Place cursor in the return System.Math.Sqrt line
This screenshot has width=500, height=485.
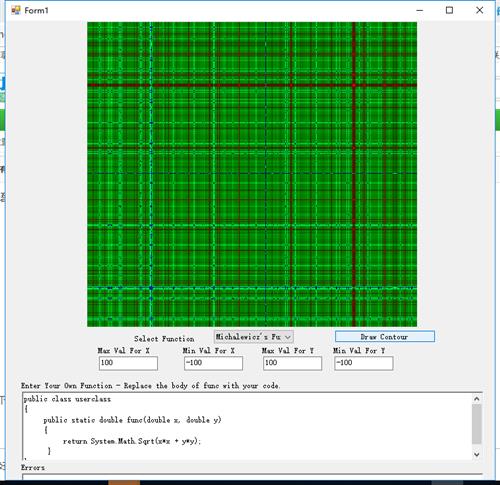point(132,441)
